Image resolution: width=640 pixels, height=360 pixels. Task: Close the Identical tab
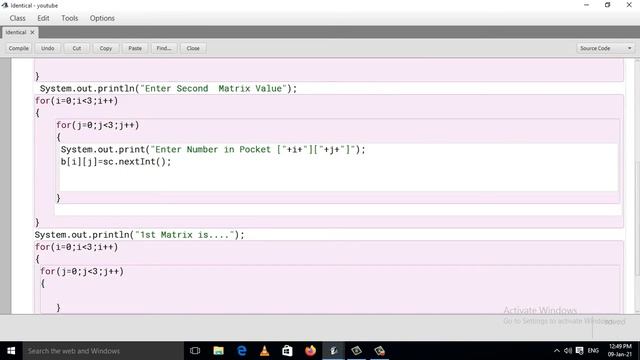pyautogui.click(x=33, y=32)
